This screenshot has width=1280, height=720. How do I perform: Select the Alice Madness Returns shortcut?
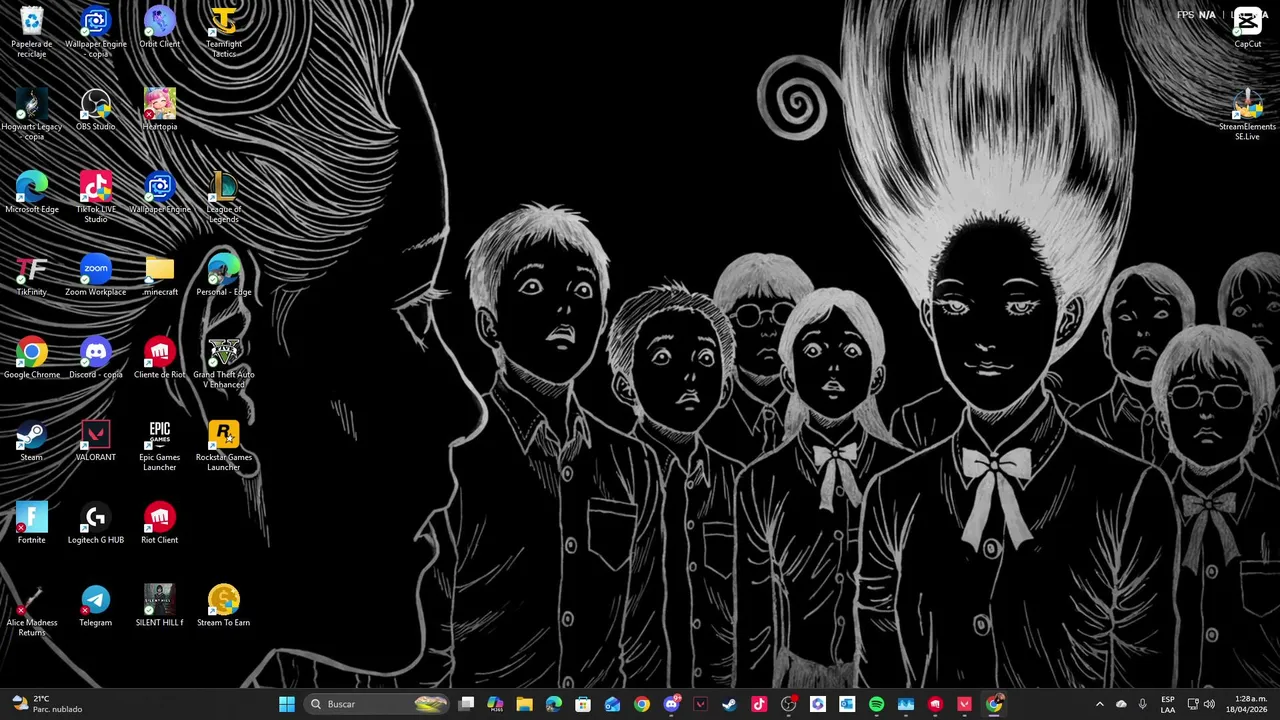pos(32,611)
